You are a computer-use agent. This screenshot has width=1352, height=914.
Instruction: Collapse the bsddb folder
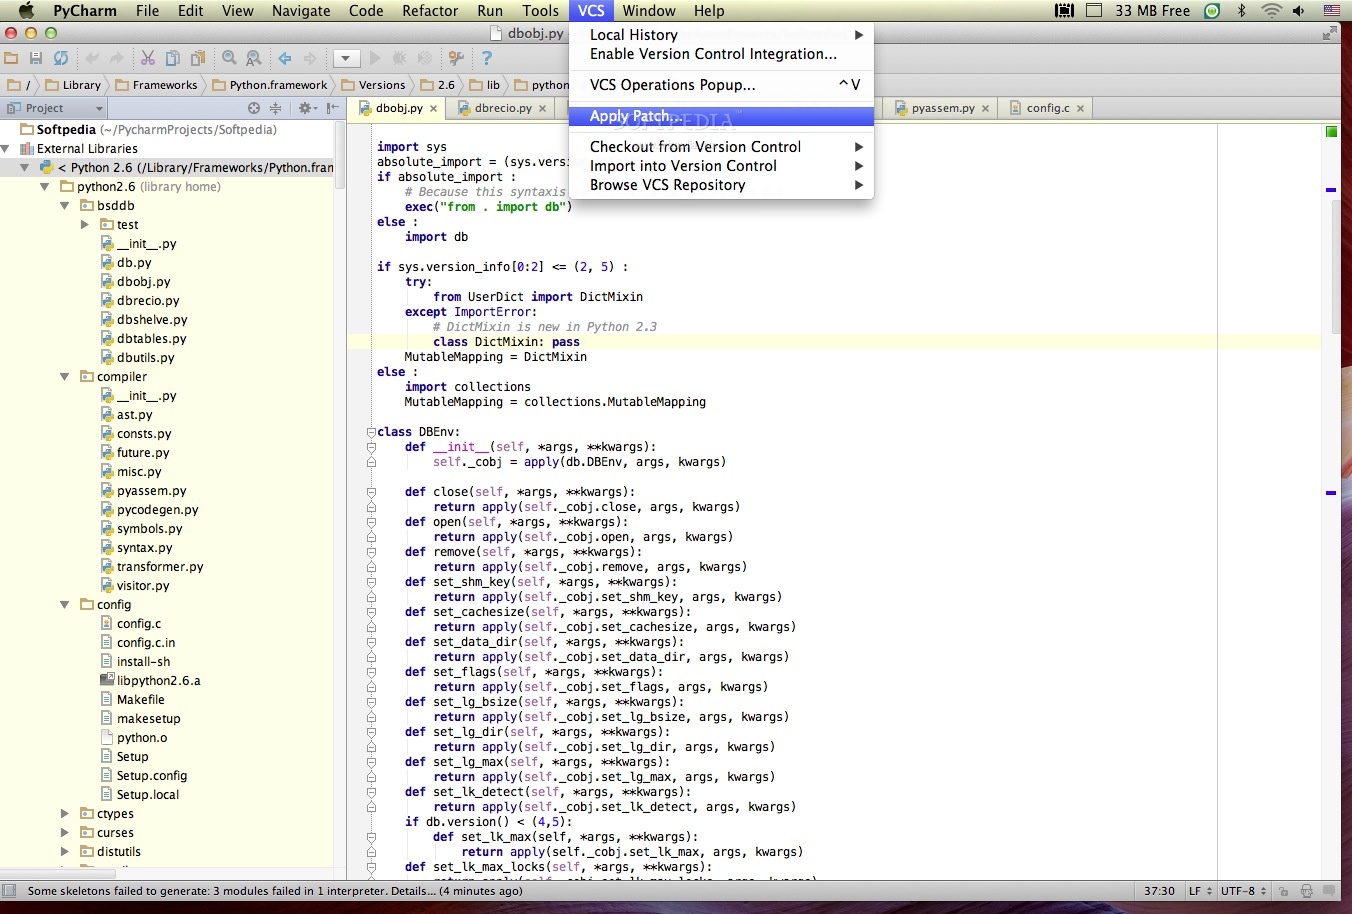(65, 205)
